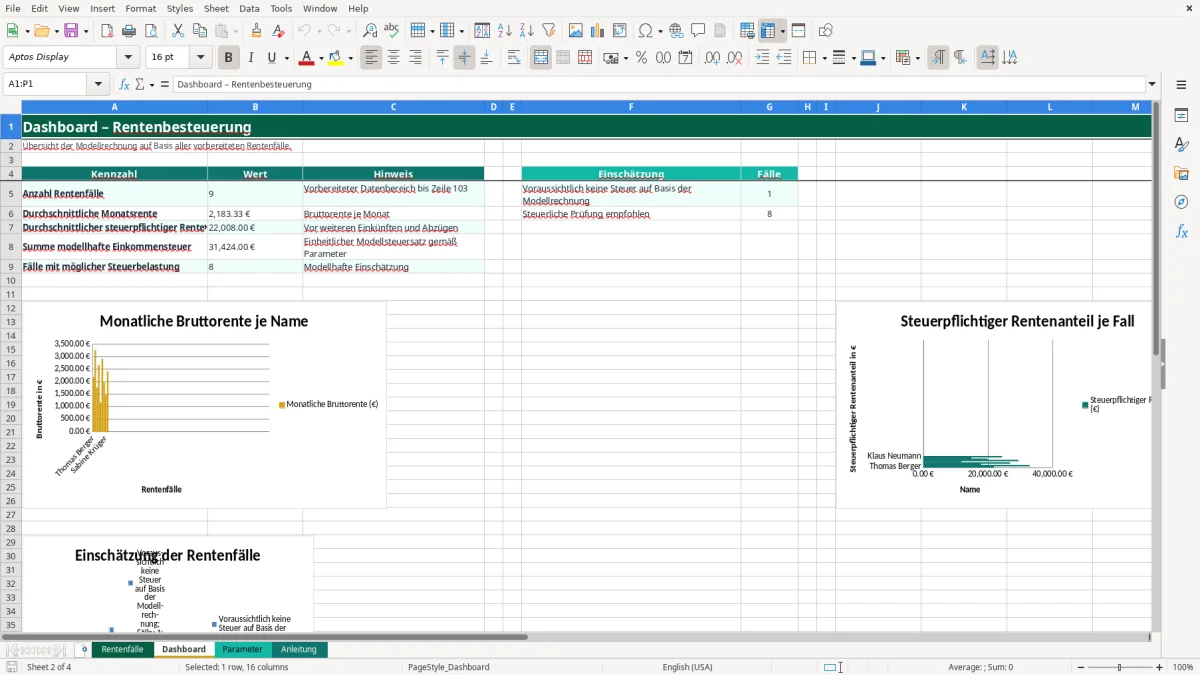Switch to the Rentenfälle sheet tab
The height and width of the screenshot is (675, 1200).
pyautogui.click(x=122, y=649)
